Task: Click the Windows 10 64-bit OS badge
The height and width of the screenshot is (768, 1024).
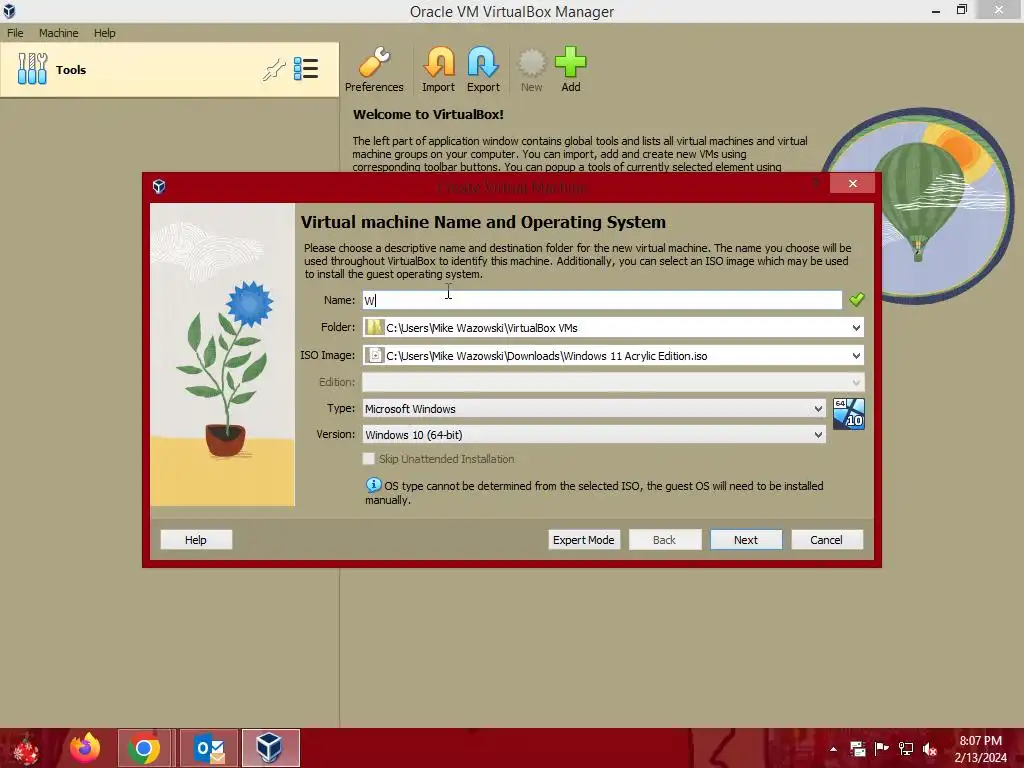Action: click(849, 414)
